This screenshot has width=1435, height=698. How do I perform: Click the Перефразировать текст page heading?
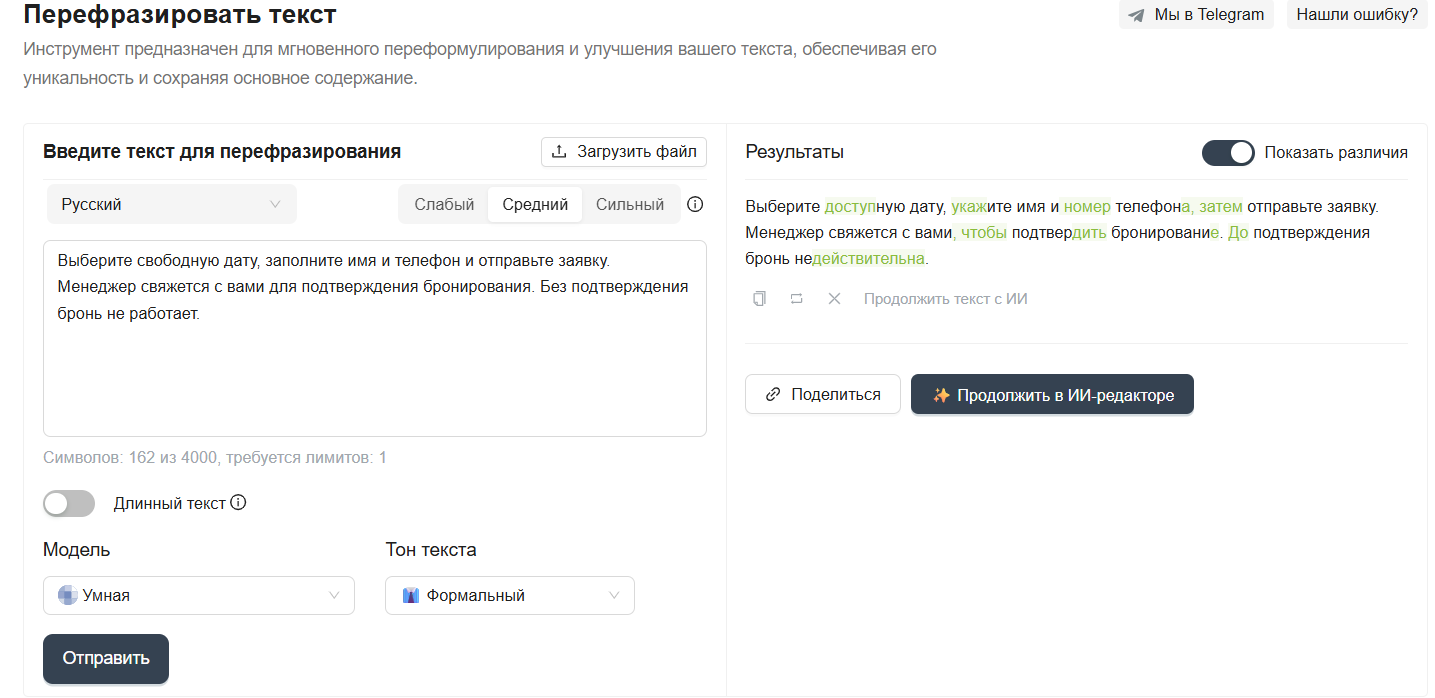click(180, 15)
